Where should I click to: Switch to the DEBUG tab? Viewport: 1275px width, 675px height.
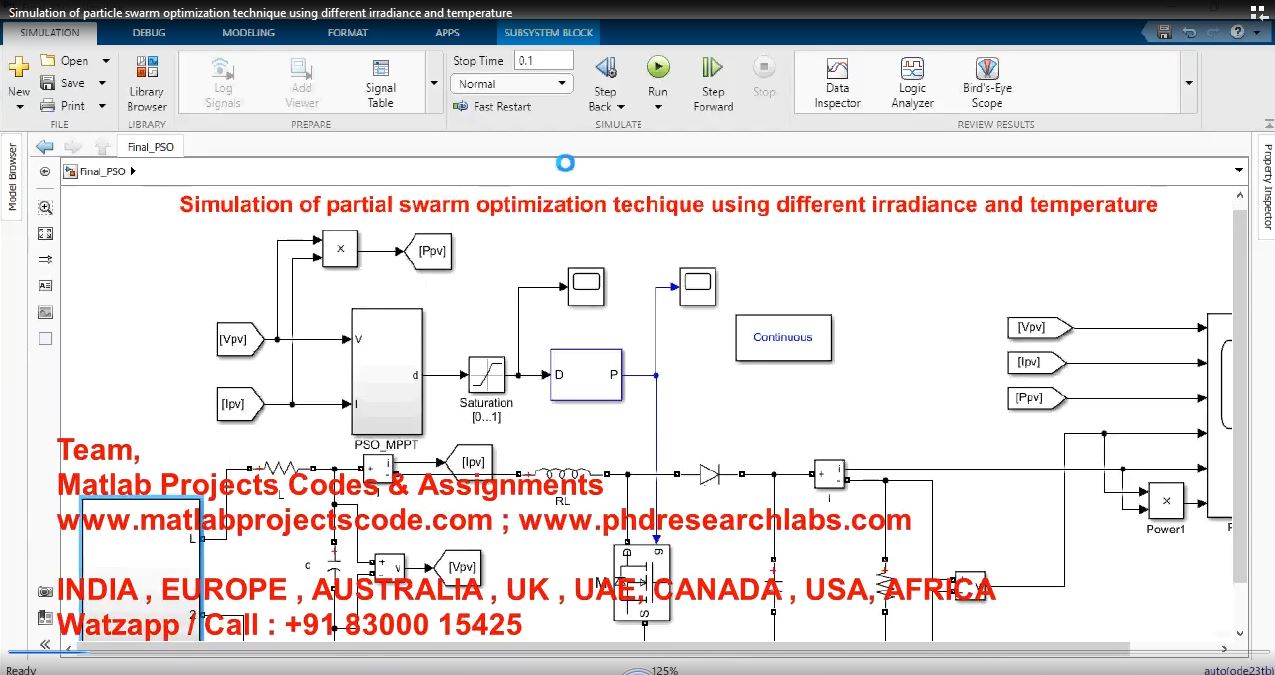(148, 33)
